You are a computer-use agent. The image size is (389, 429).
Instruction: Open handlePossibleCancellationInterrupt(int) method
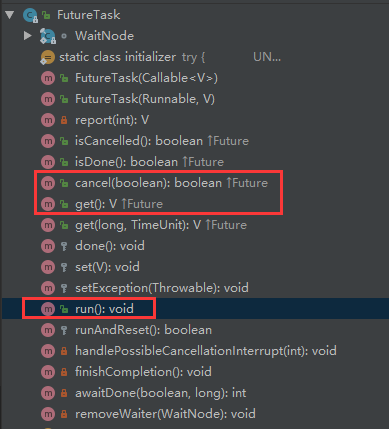(x=206, y=351)
